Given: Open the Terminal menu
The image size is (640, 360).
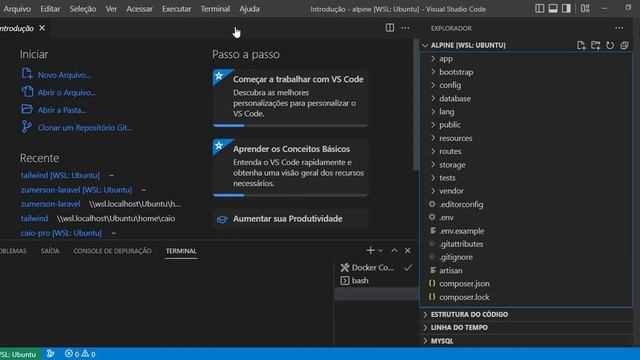Looking at the screenshot, I should point(215,9).
